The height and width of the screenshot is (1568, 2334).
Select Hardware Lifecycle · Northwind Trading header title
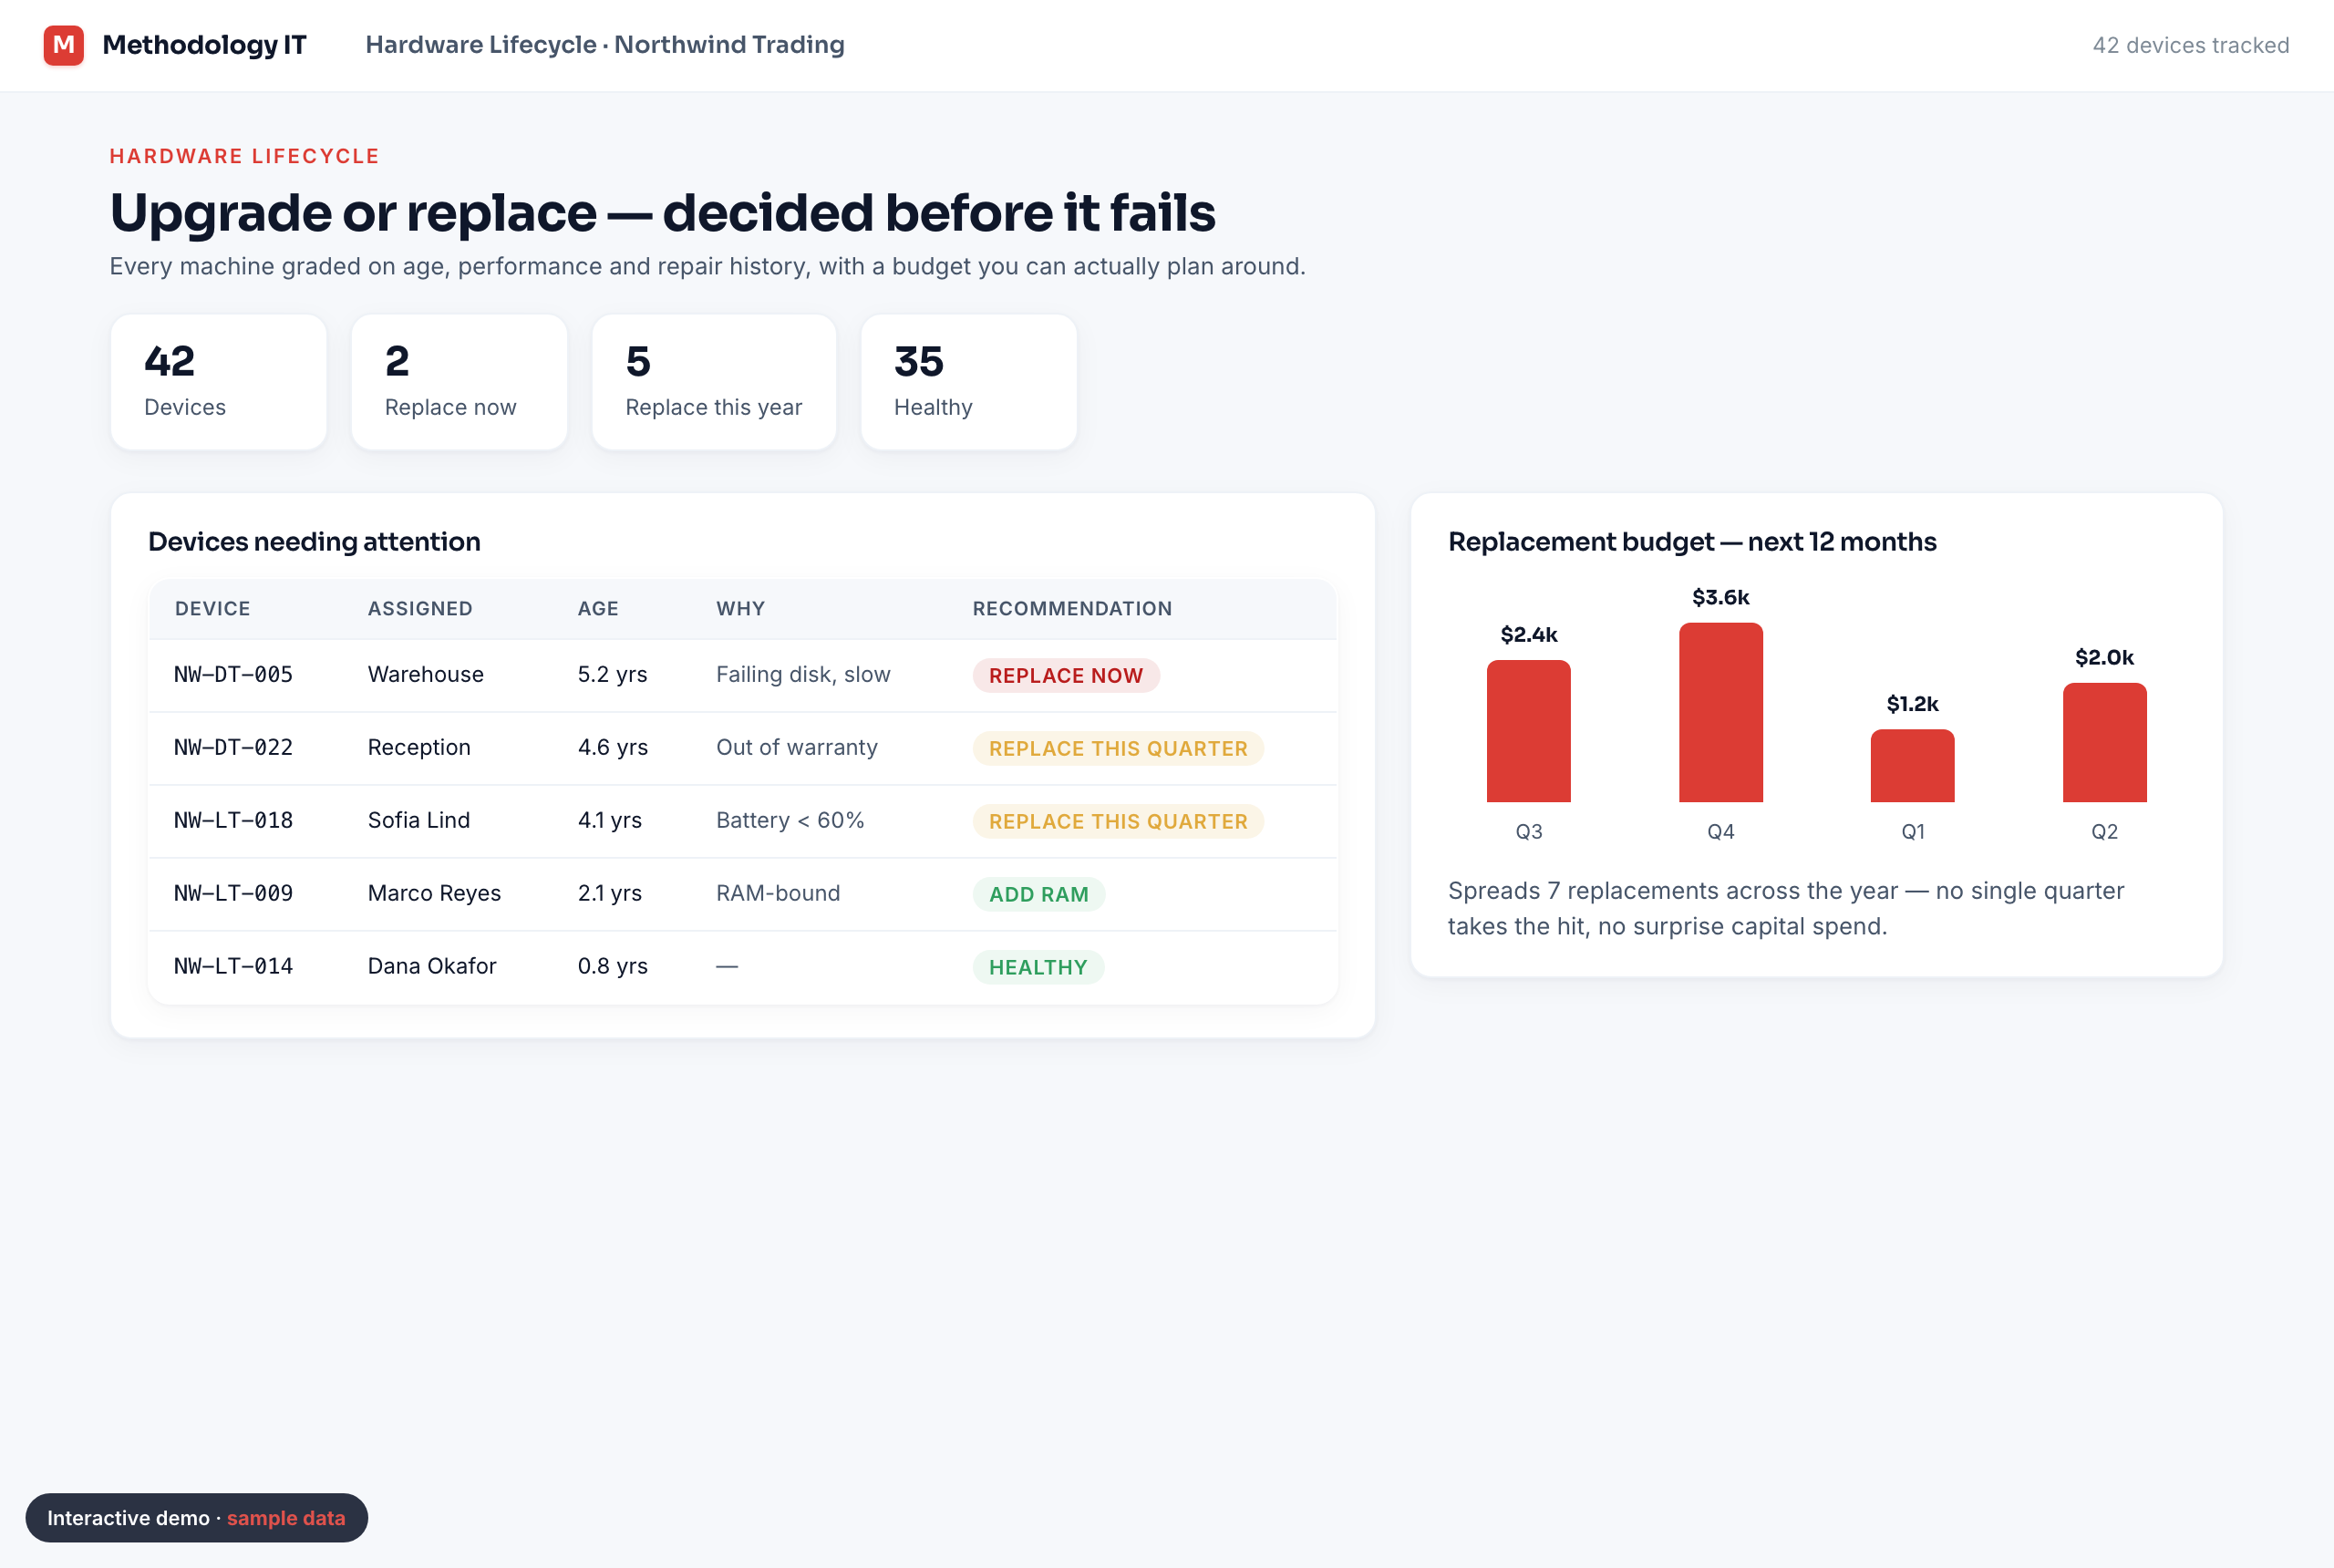pyautogui.click(x=604, y=45)
